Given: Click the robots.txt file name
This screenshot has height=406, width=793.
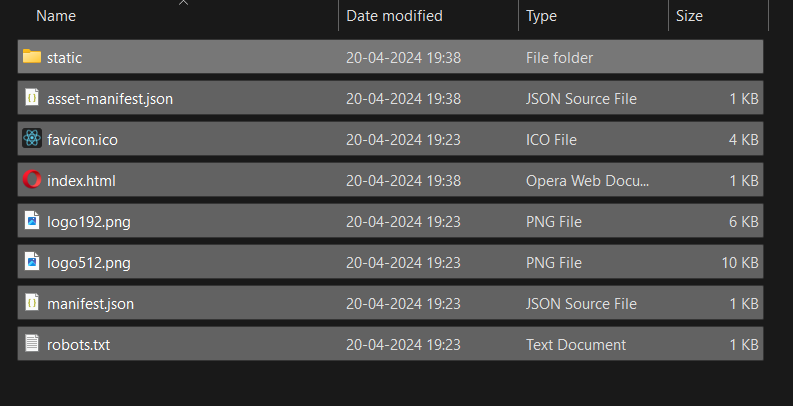Looking at the screenshot, I should coord(78,345).
